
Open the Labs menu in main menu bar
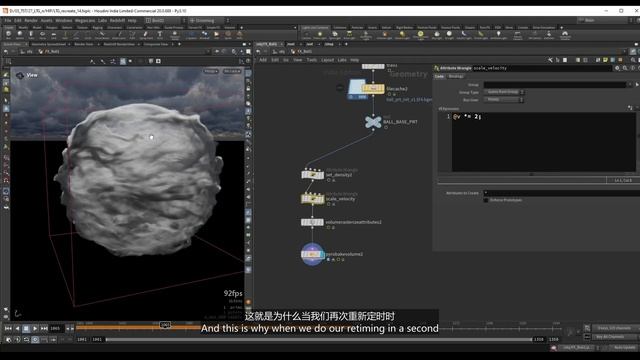point(102,20)
